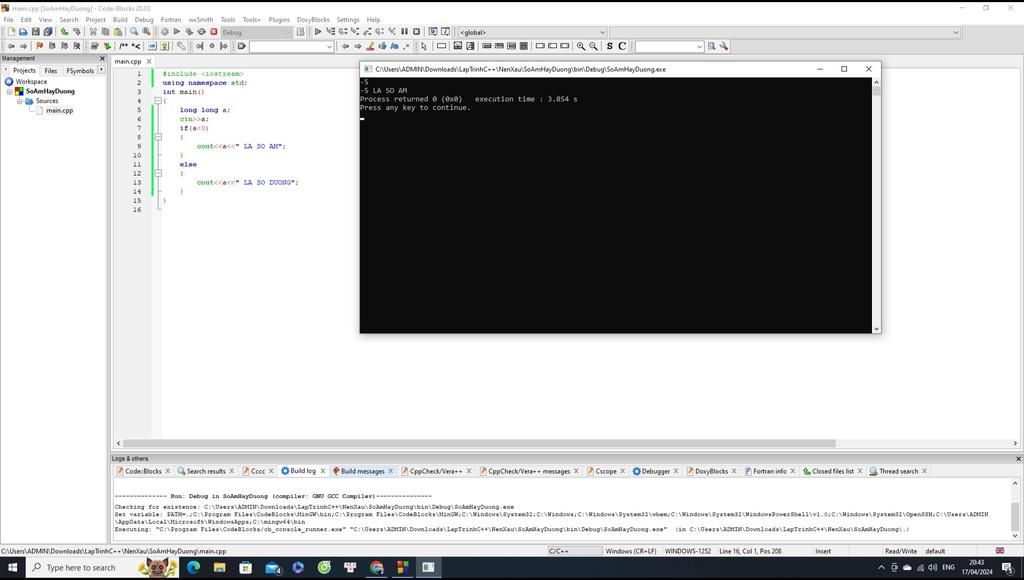
Task: Save the current file via toolbar
Action: point(35,31)
